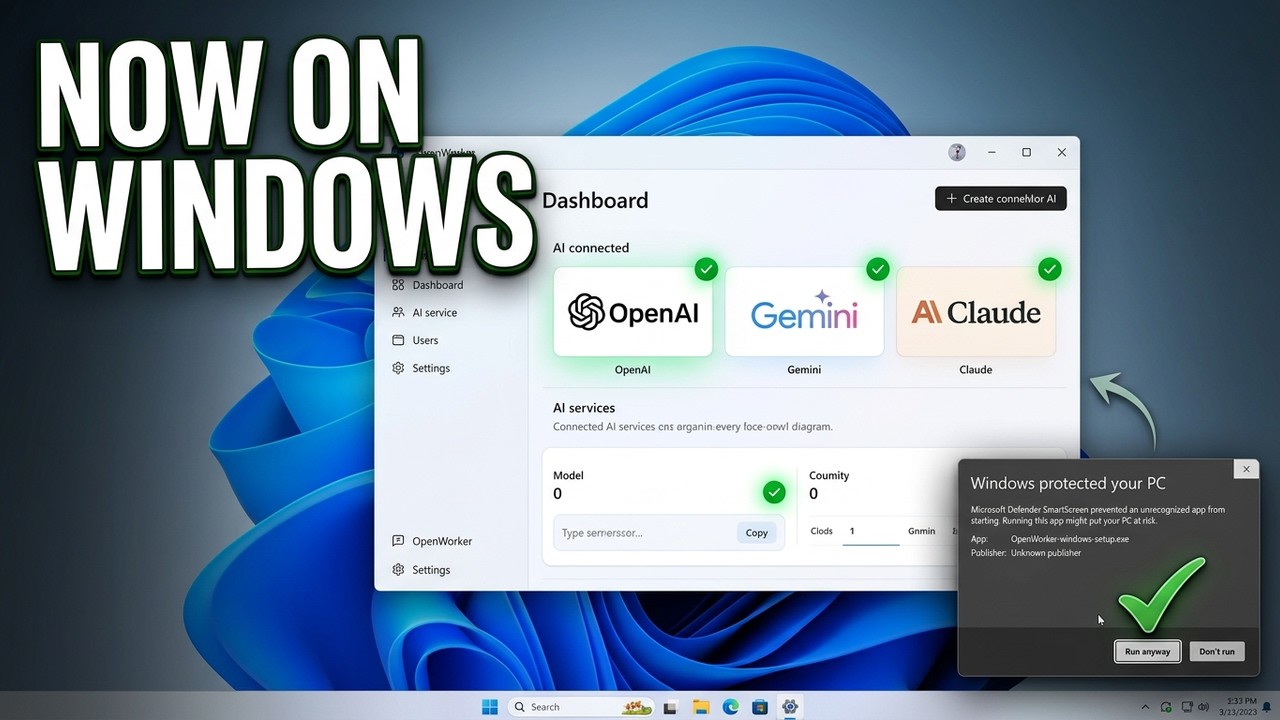Screen dimensions: 1280x720
Task: Open the Gemini logo card
Action: click(x=804, y=311)
